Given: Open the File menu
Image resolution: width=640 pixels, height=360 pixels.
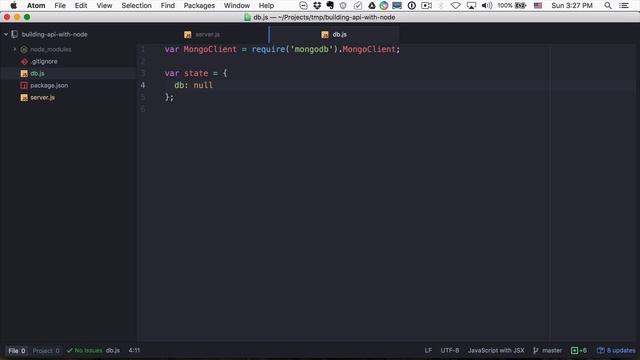Looking at the screenshot, I should [60, 5].
